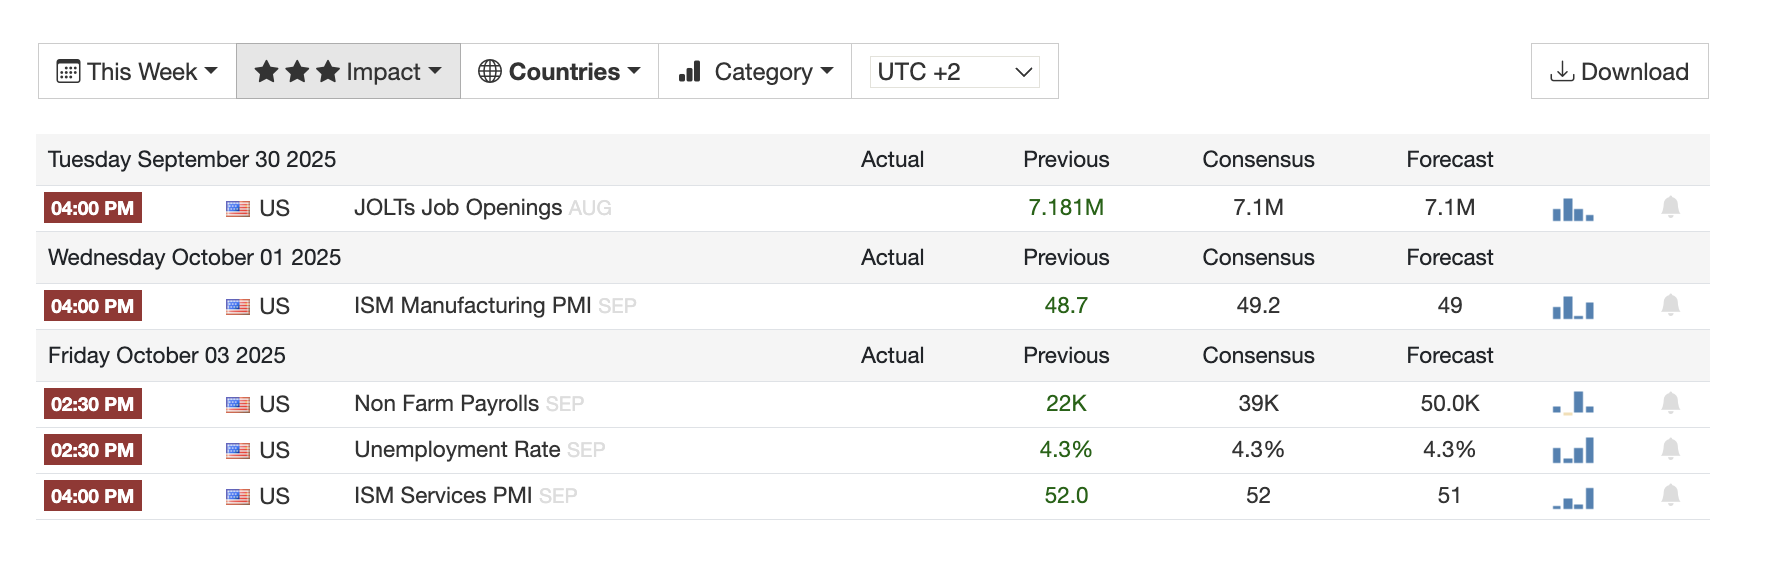Open chart icon for ISM Manufacturing PMI
Screen dimensions: 1766x580
click(1572, 307)
